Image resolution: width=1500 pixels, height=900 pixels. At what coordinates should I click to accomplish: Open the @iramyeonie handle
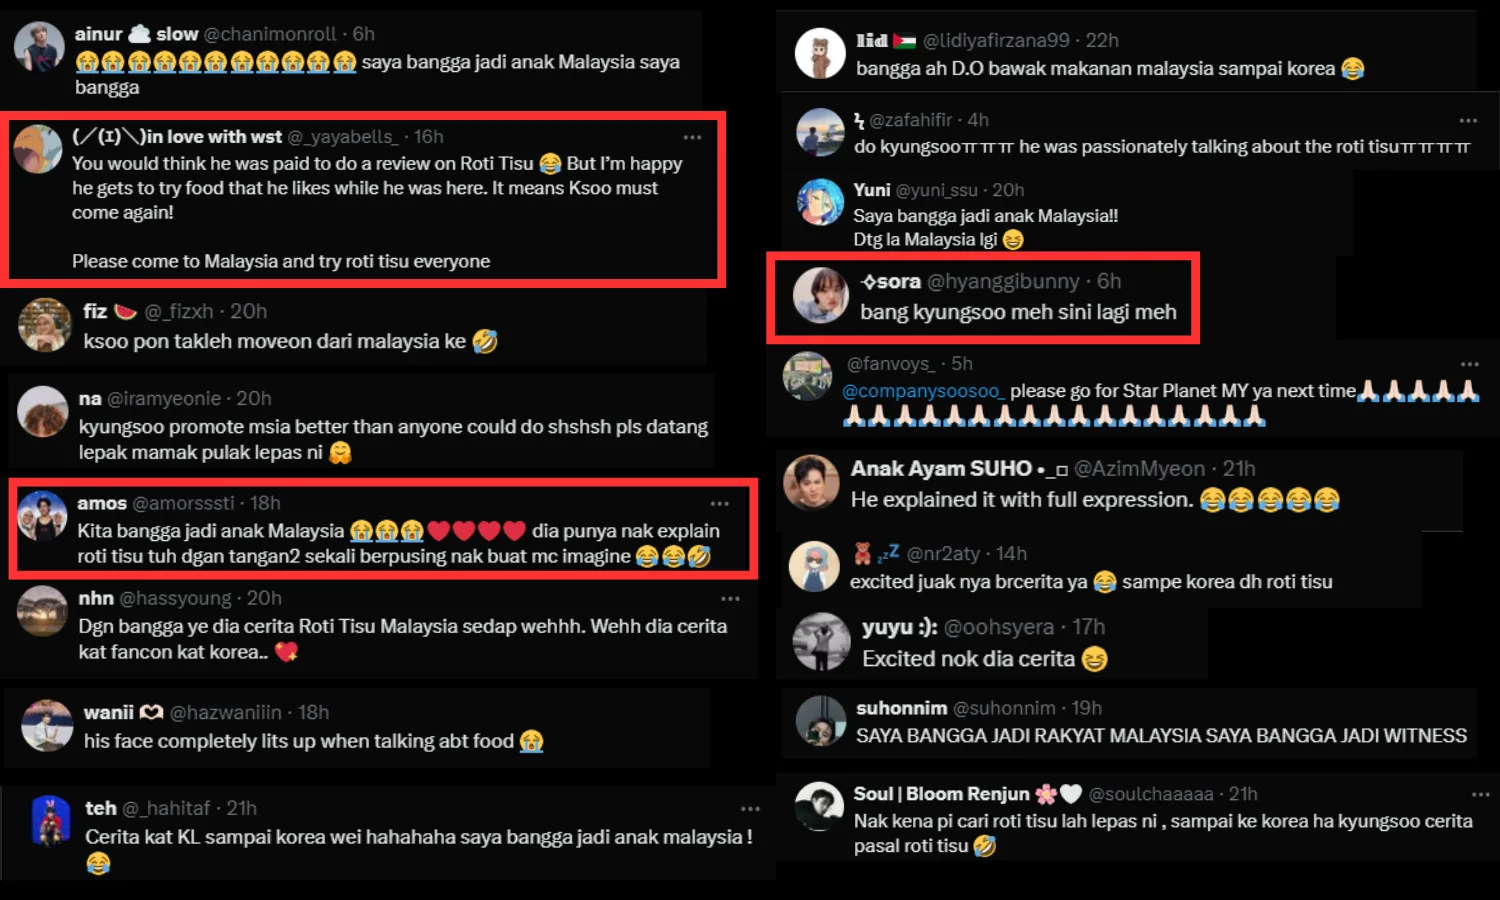[x=163, y=399]
